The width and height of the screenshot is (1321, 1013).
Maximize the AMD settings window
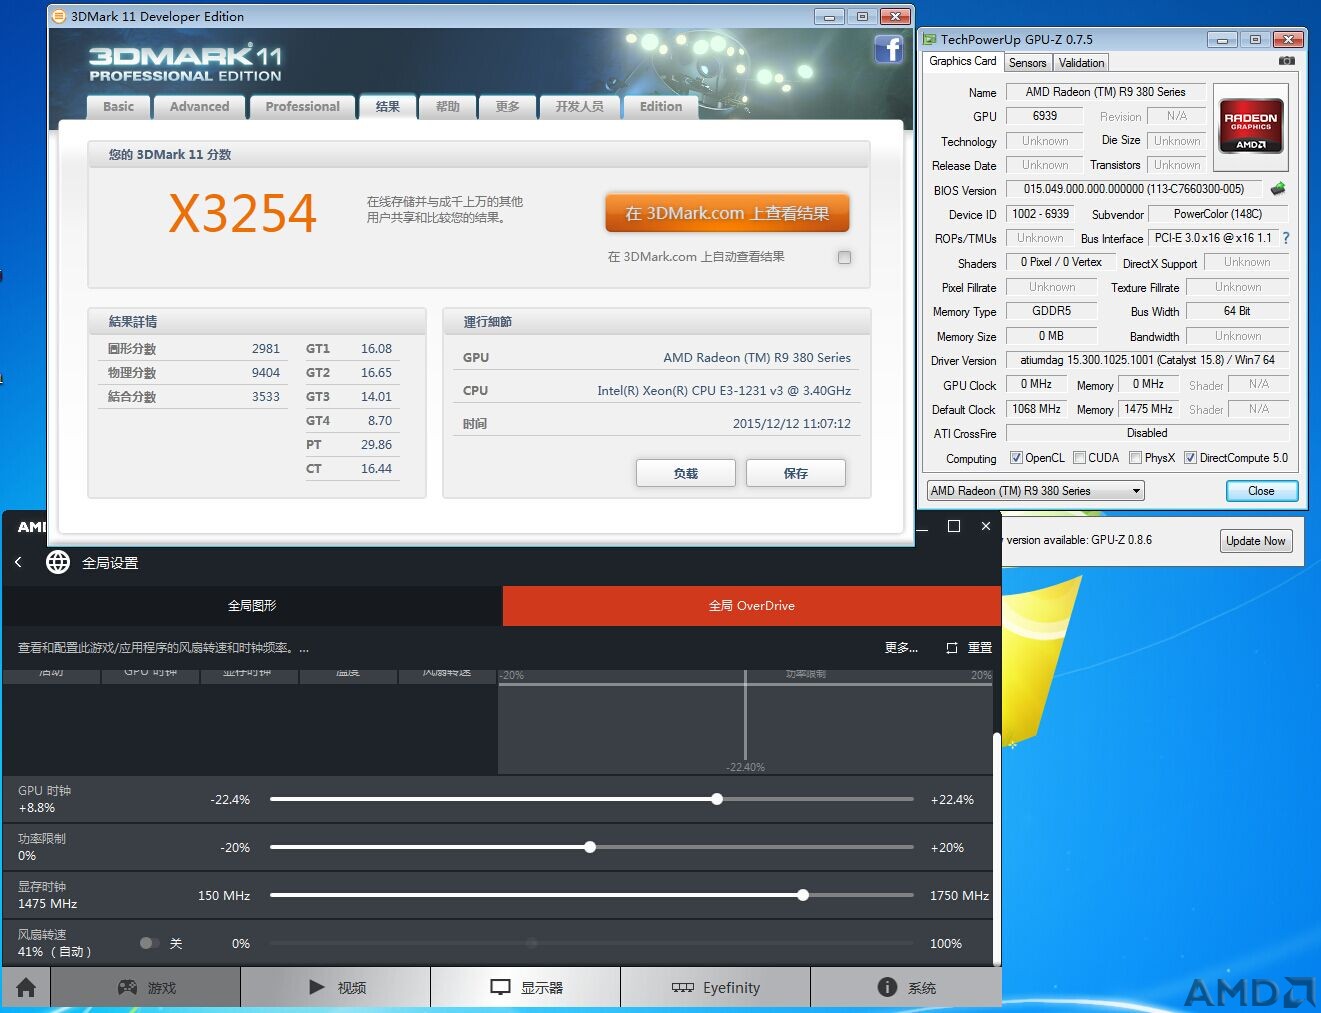[954, 526]
